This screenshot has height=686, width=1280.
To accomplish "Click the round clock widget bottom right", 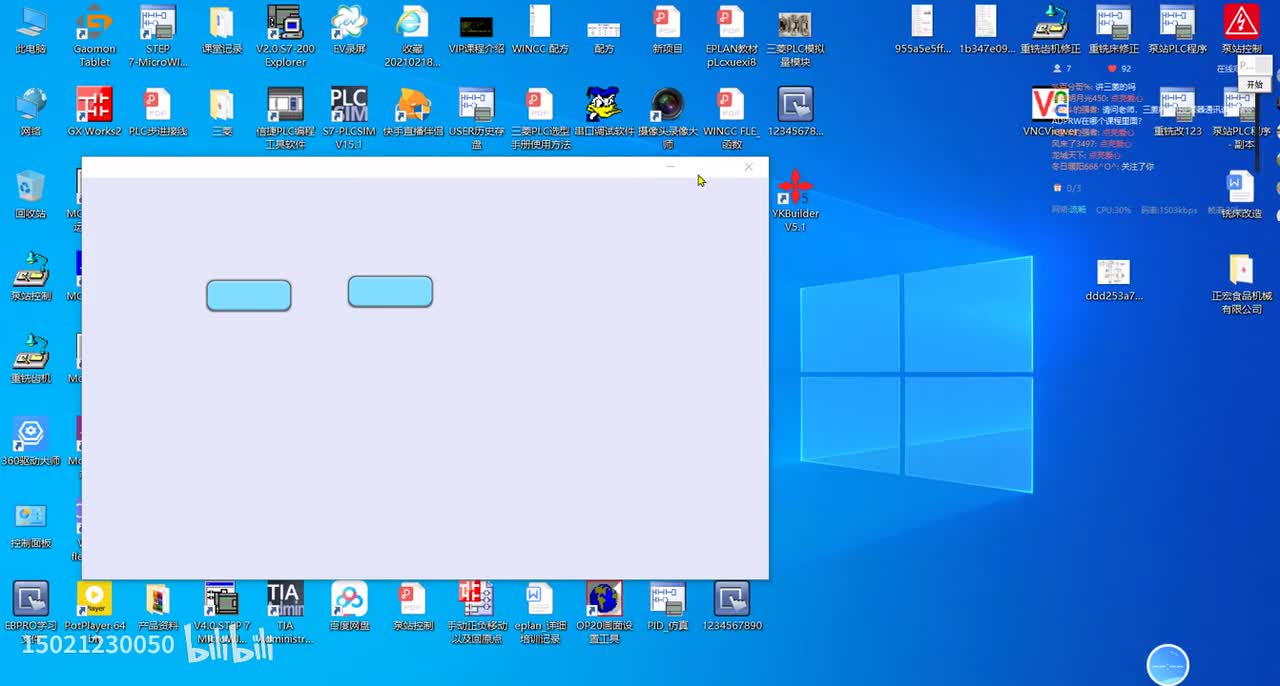I will (1168, 665).
